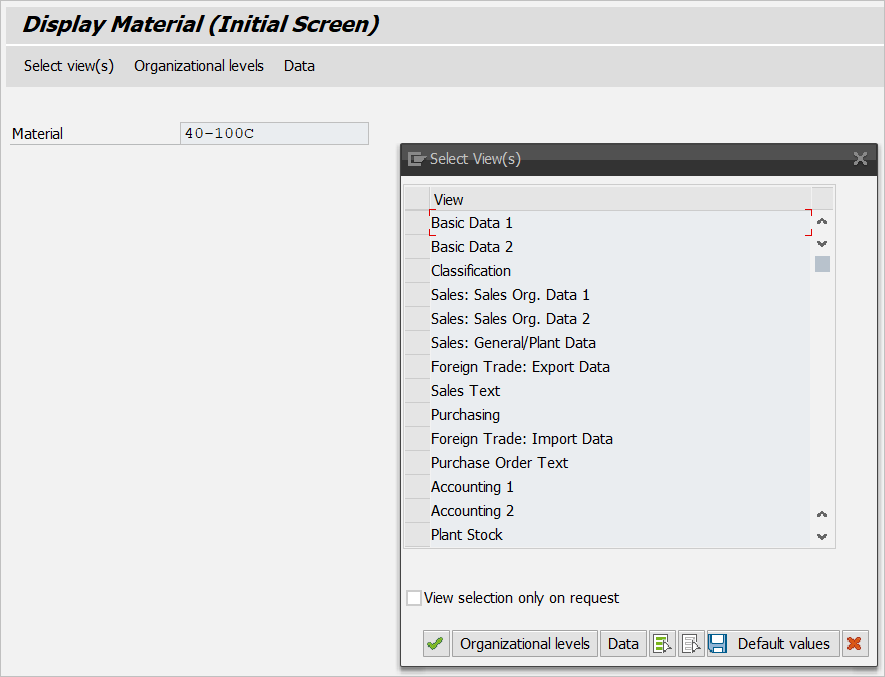Close the Select View(s) popup window
This screenshot has width=885, height=677.
click(860, 159)
